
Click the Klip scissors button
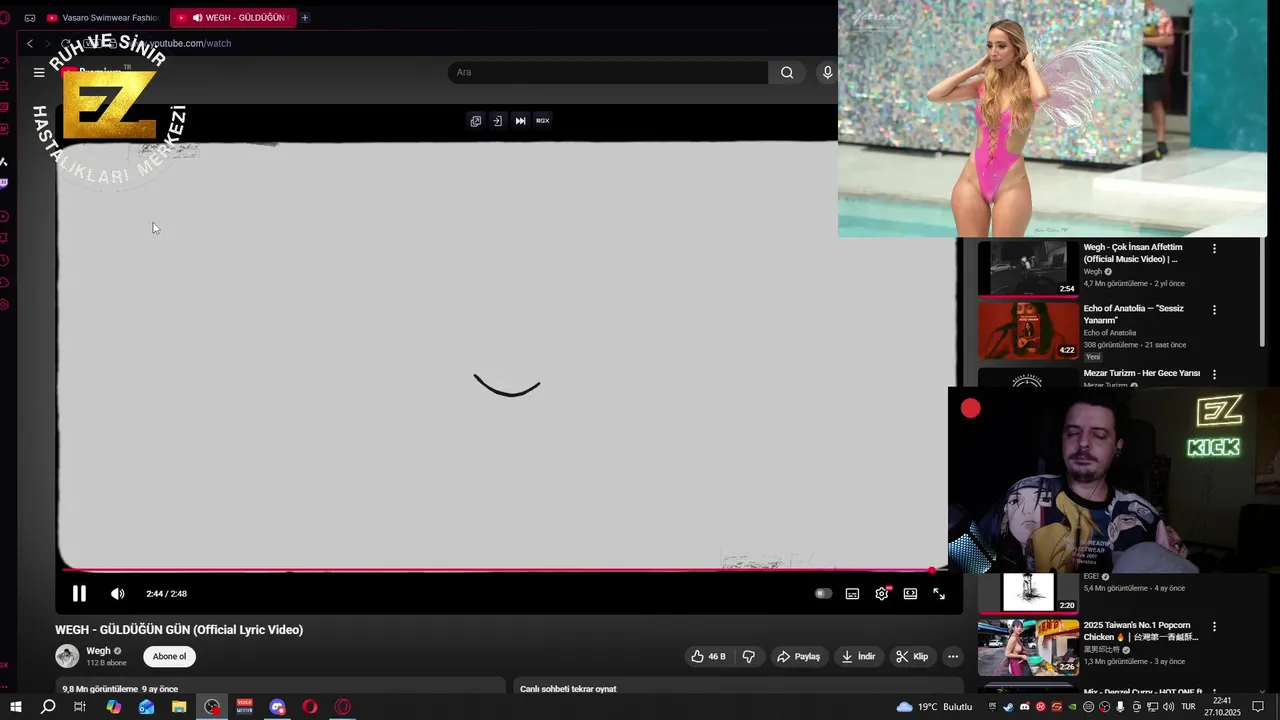[x=912, y=657]
